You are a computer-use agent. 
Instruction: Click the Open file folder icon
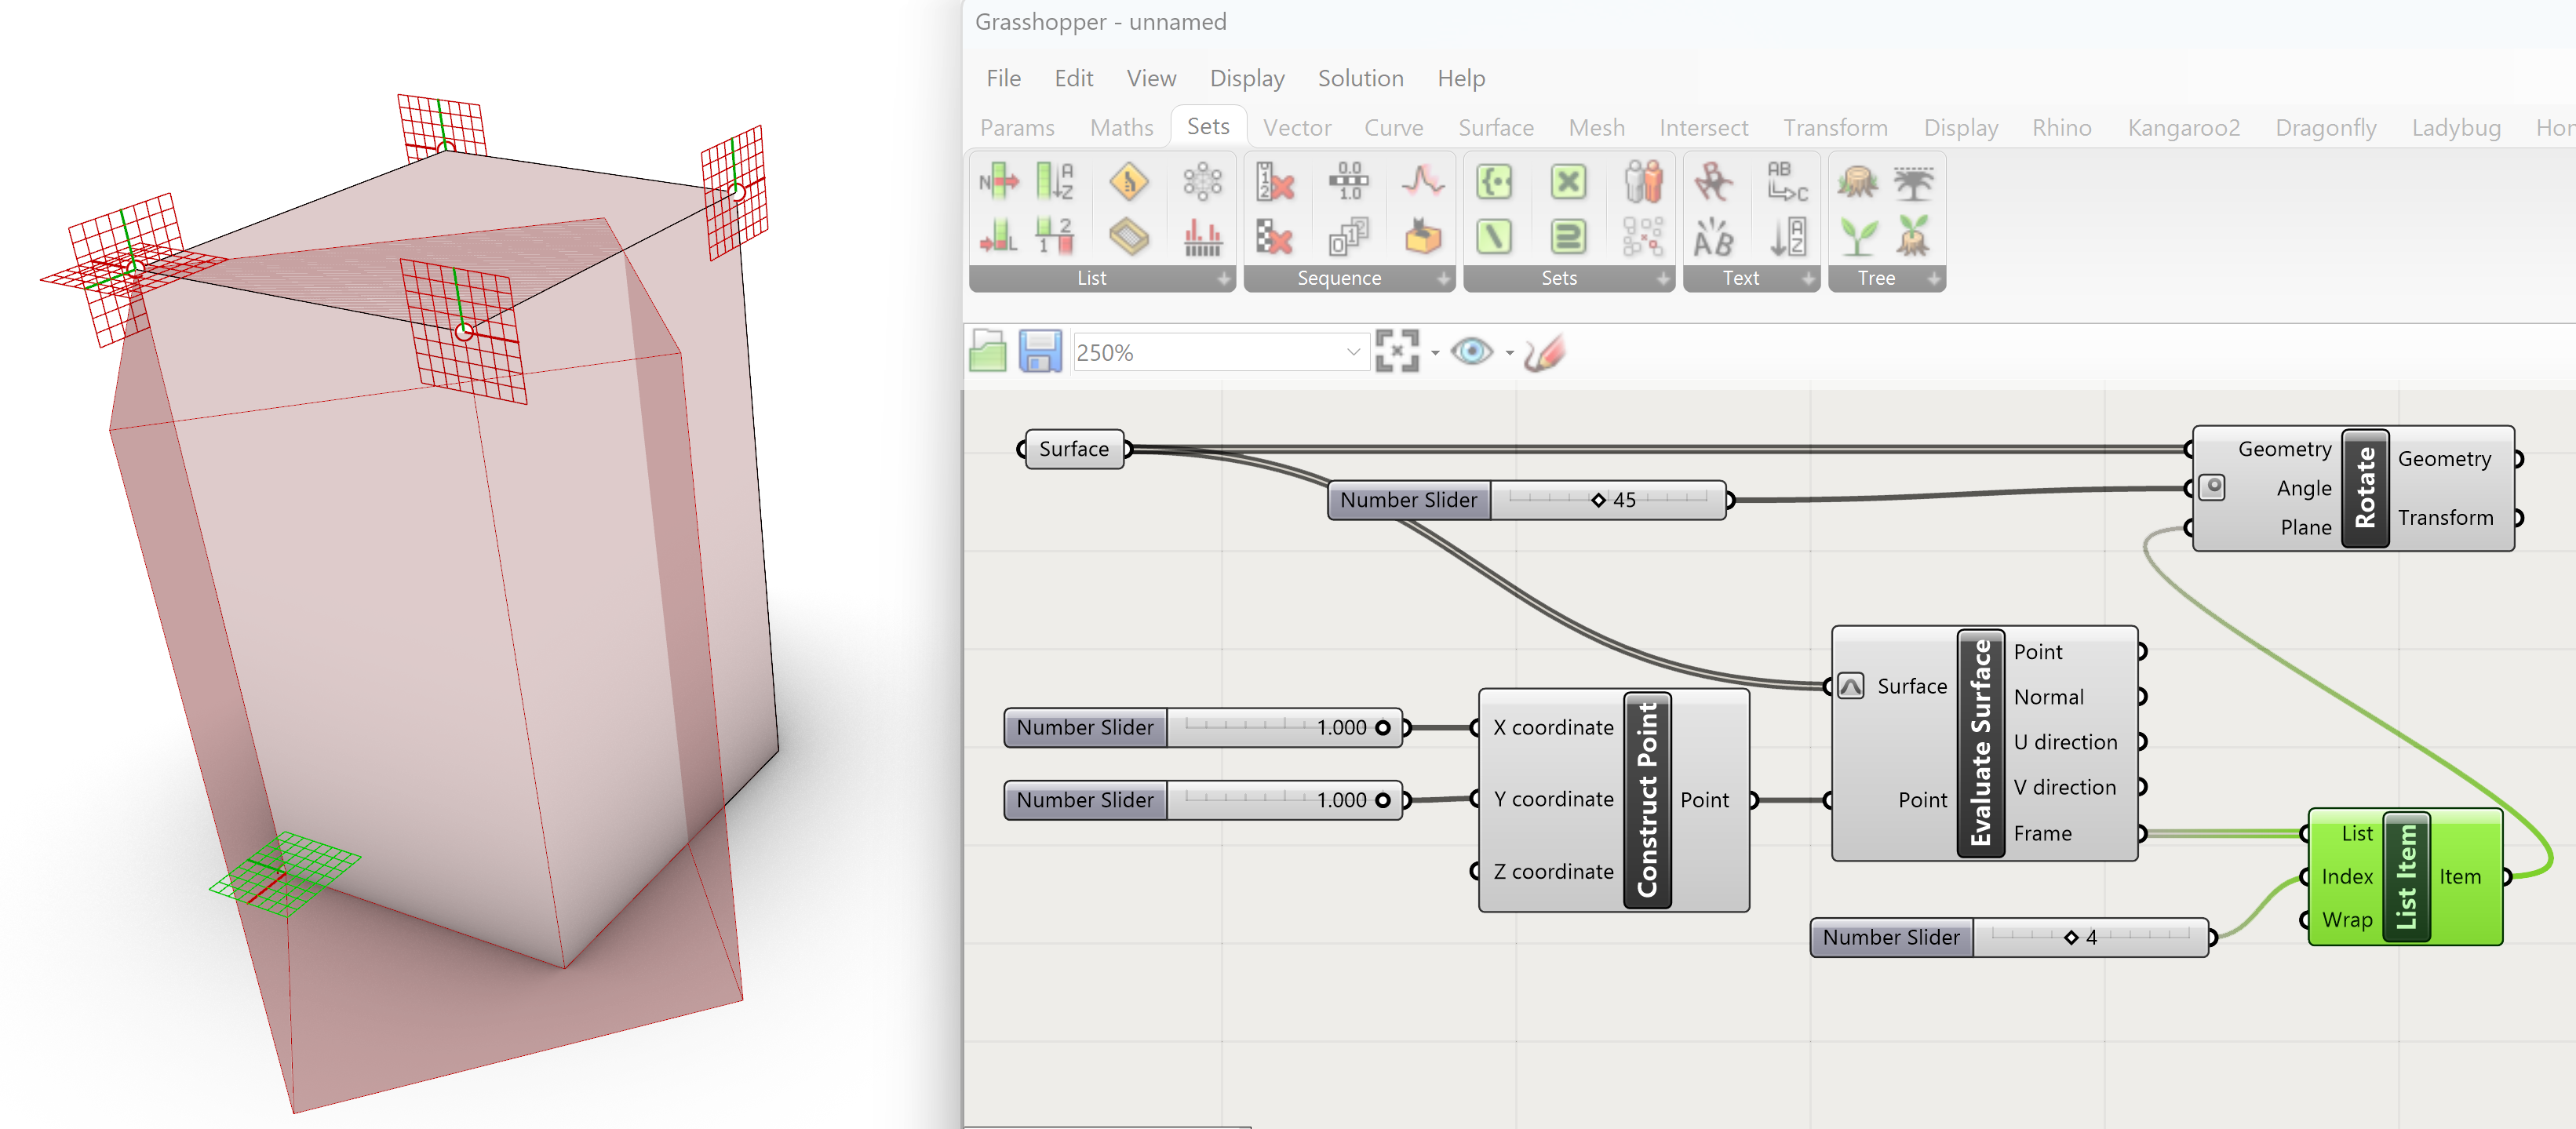tap(988, 352)
